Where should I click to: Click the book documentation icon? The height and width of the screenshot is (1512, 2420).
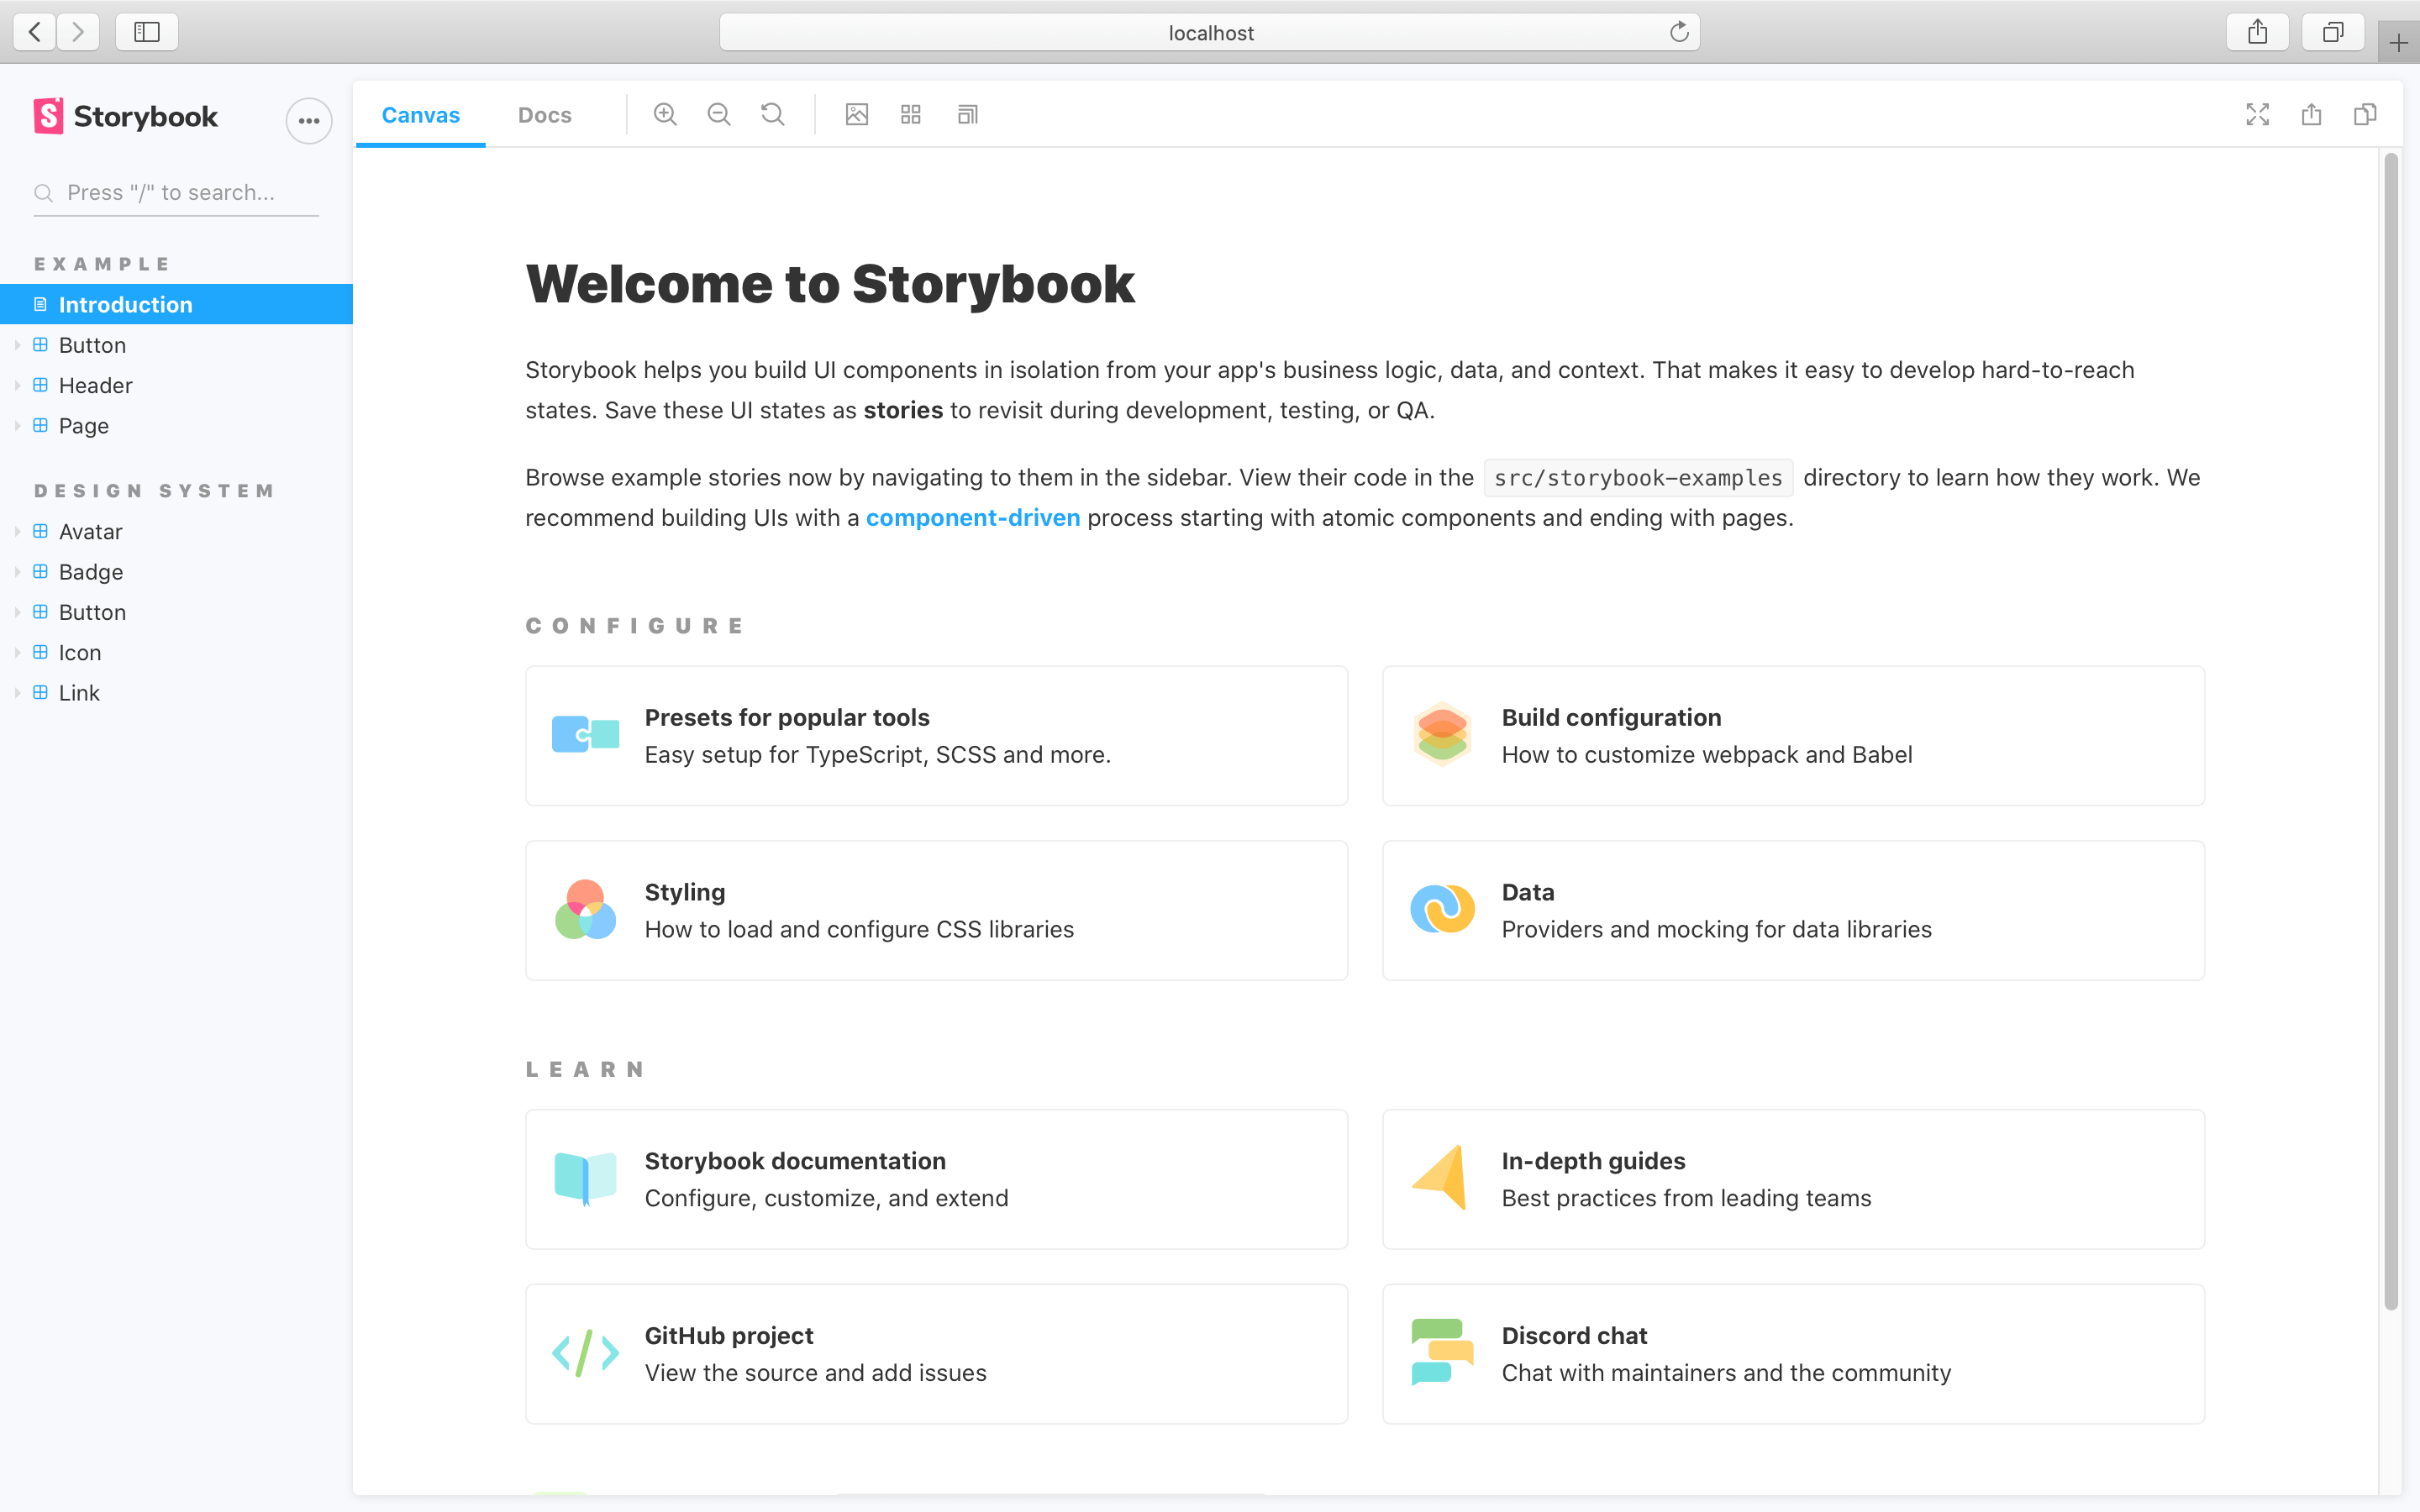[x=586, y=1179]
